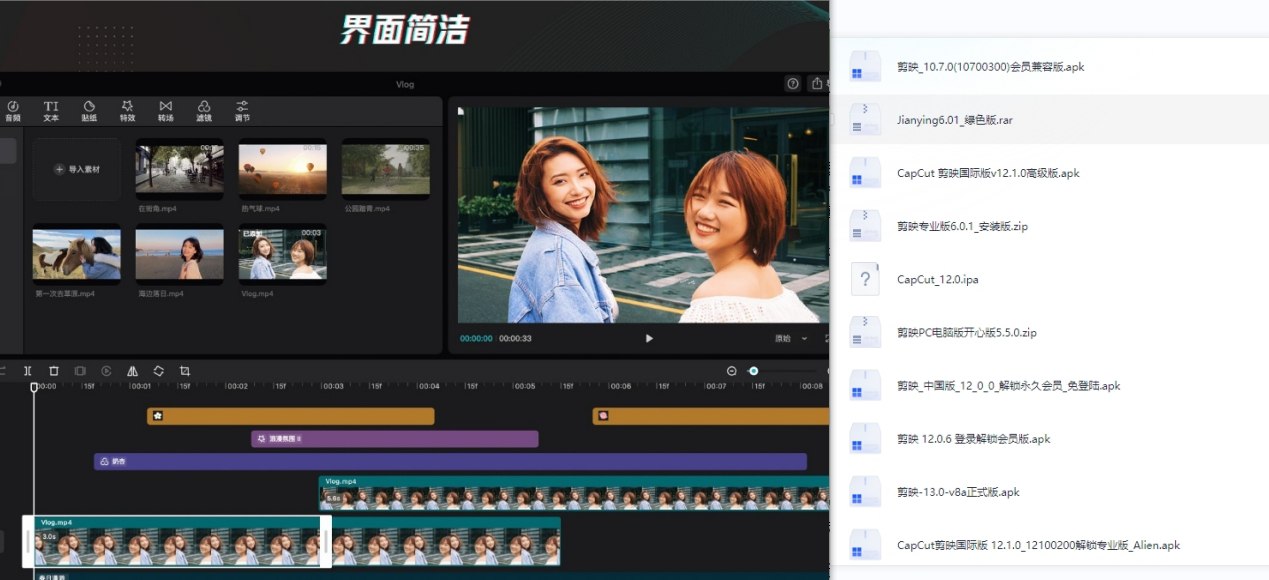The height and width of the screenshot is (580, 1269).
Task: Open the 滤镜 (Filter) panel
Action: (203, 110)
